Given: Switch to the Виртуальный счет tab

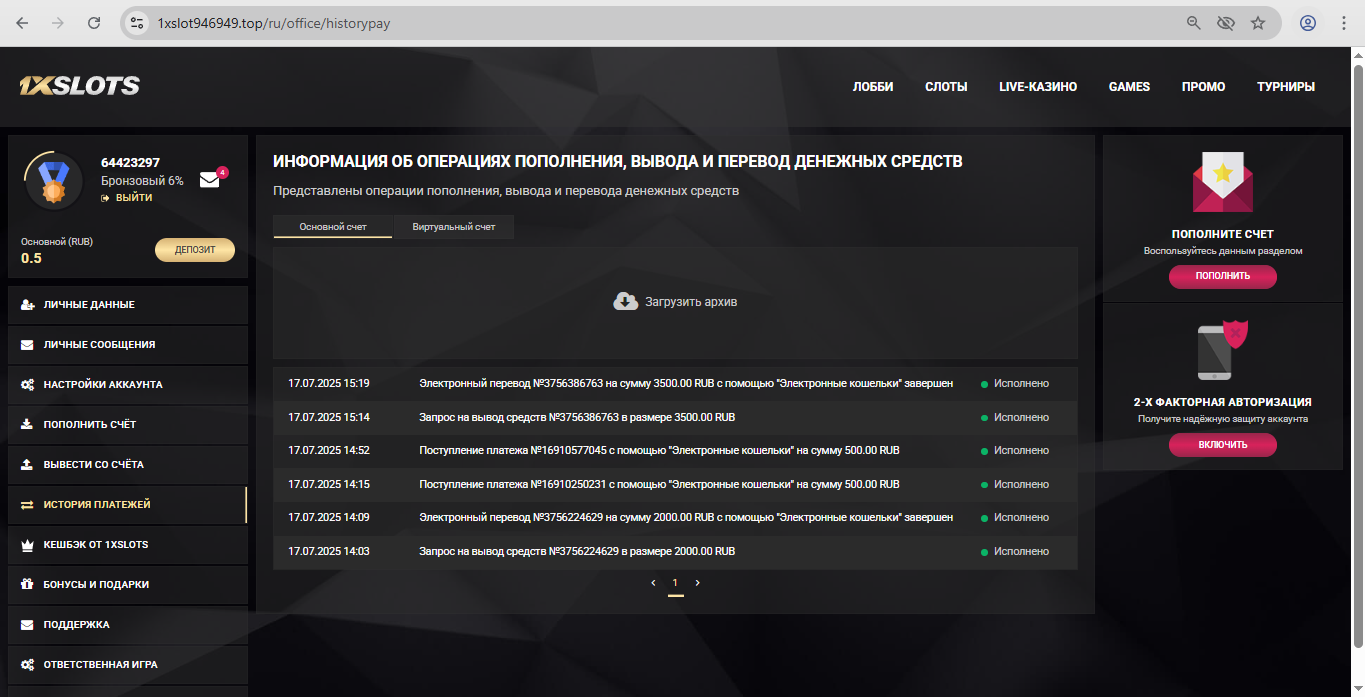Looking at the screenshot, I should tap(453, 227).
